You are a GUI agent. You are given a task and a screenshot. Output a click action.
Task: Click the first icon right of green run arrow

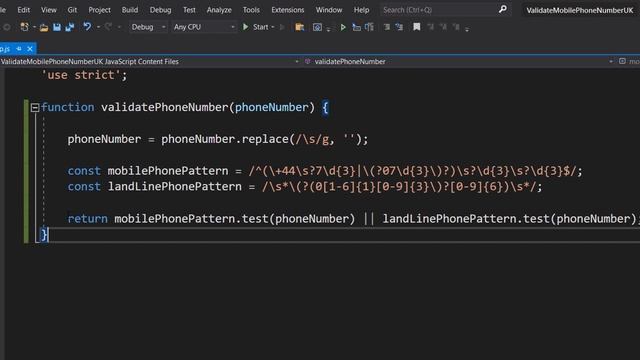356,27
